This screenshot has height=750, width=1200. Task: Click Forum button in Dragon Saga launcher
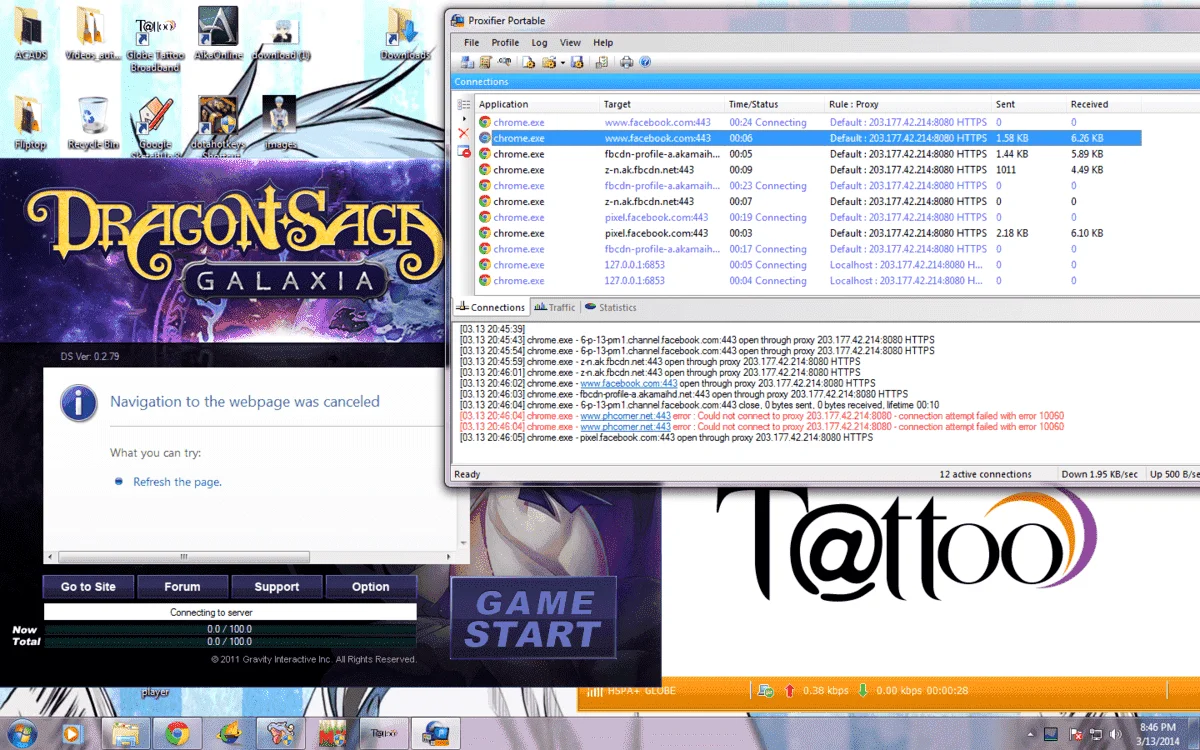pos(182,587)
